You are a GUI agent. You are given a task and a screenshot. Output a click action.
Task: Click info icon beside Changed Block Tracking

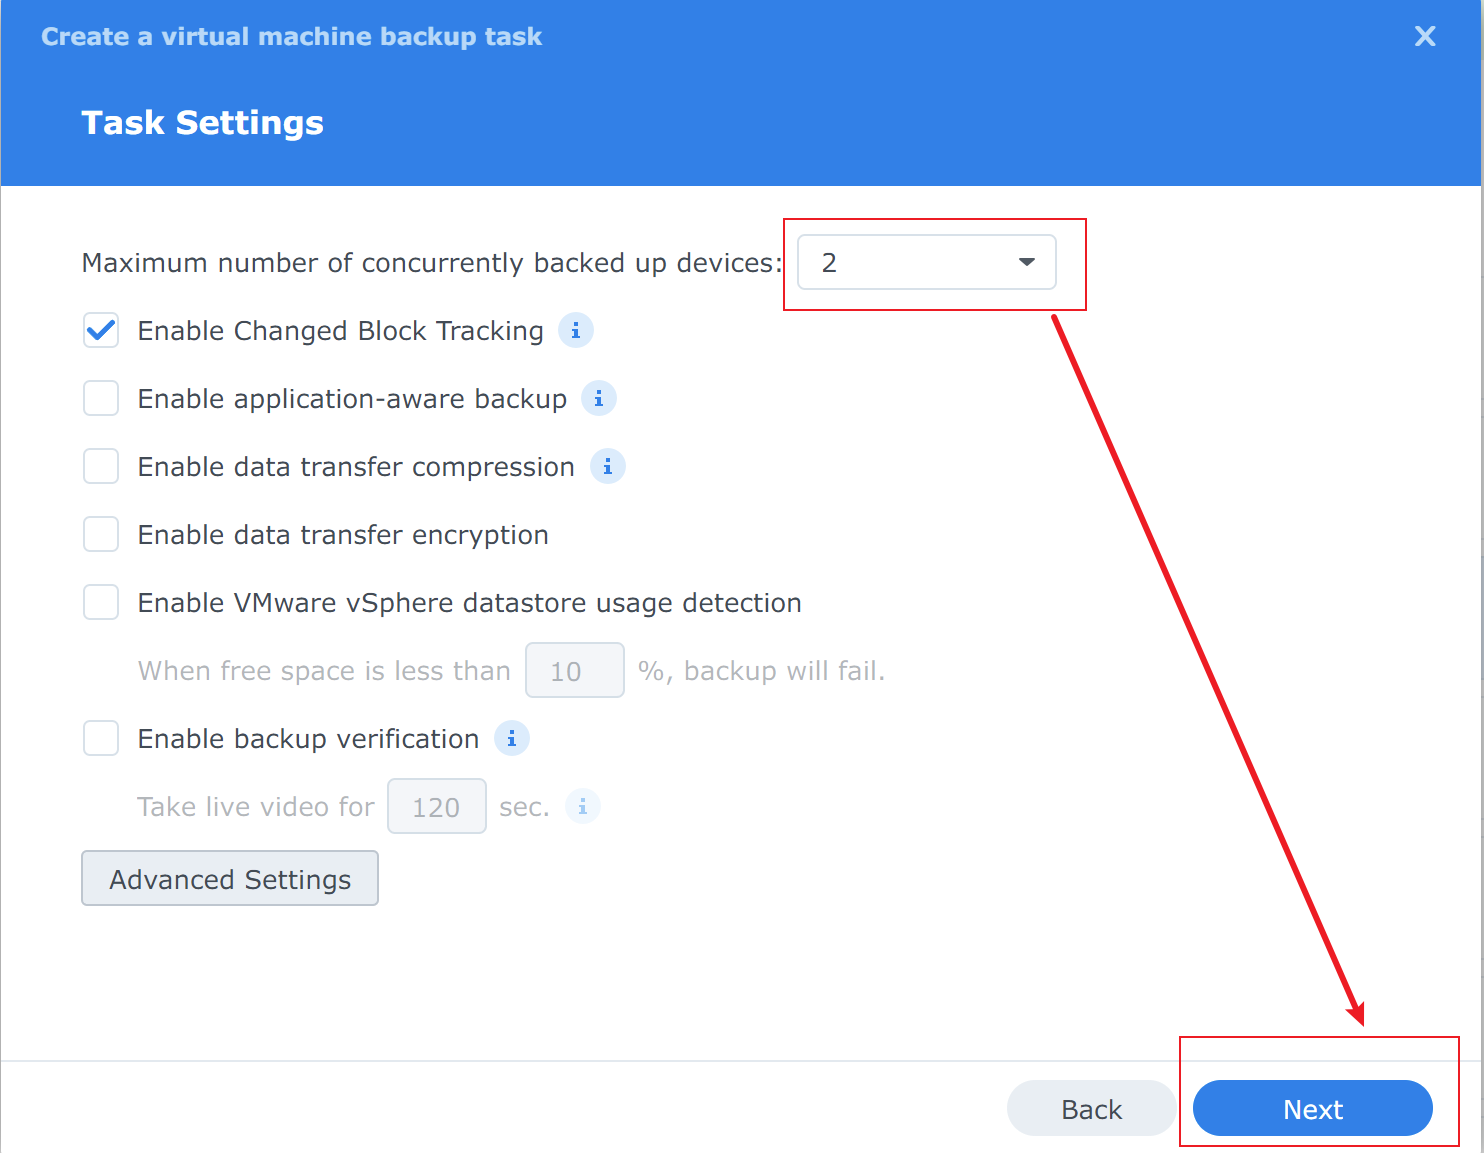[x=575, y=330]
